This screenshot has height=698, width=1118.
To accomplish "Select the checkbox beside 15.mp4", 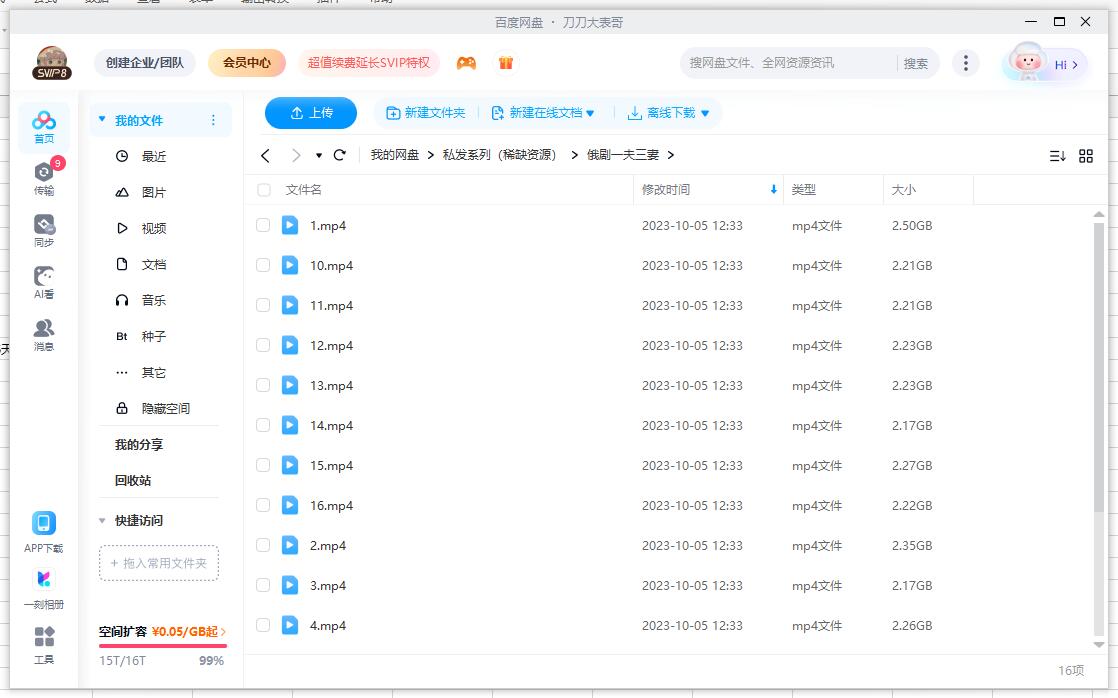I will coord(263,466).
